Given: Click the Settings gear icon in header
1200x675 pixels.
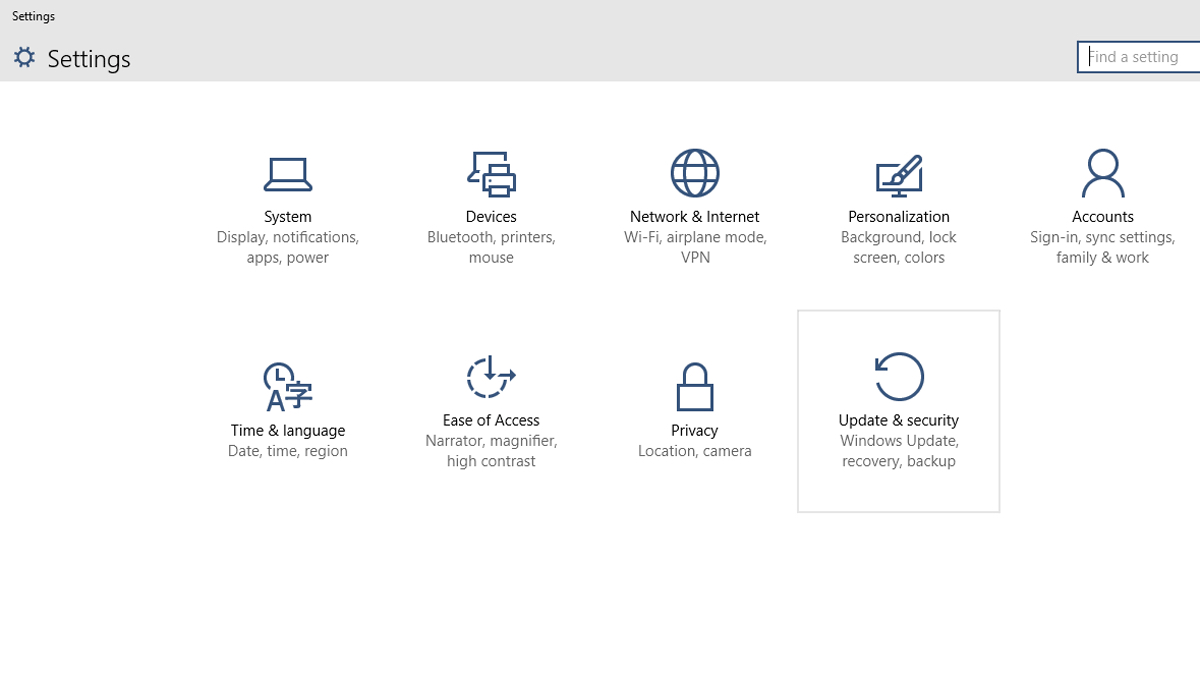Looking at the screenshot, I should 24,57.
